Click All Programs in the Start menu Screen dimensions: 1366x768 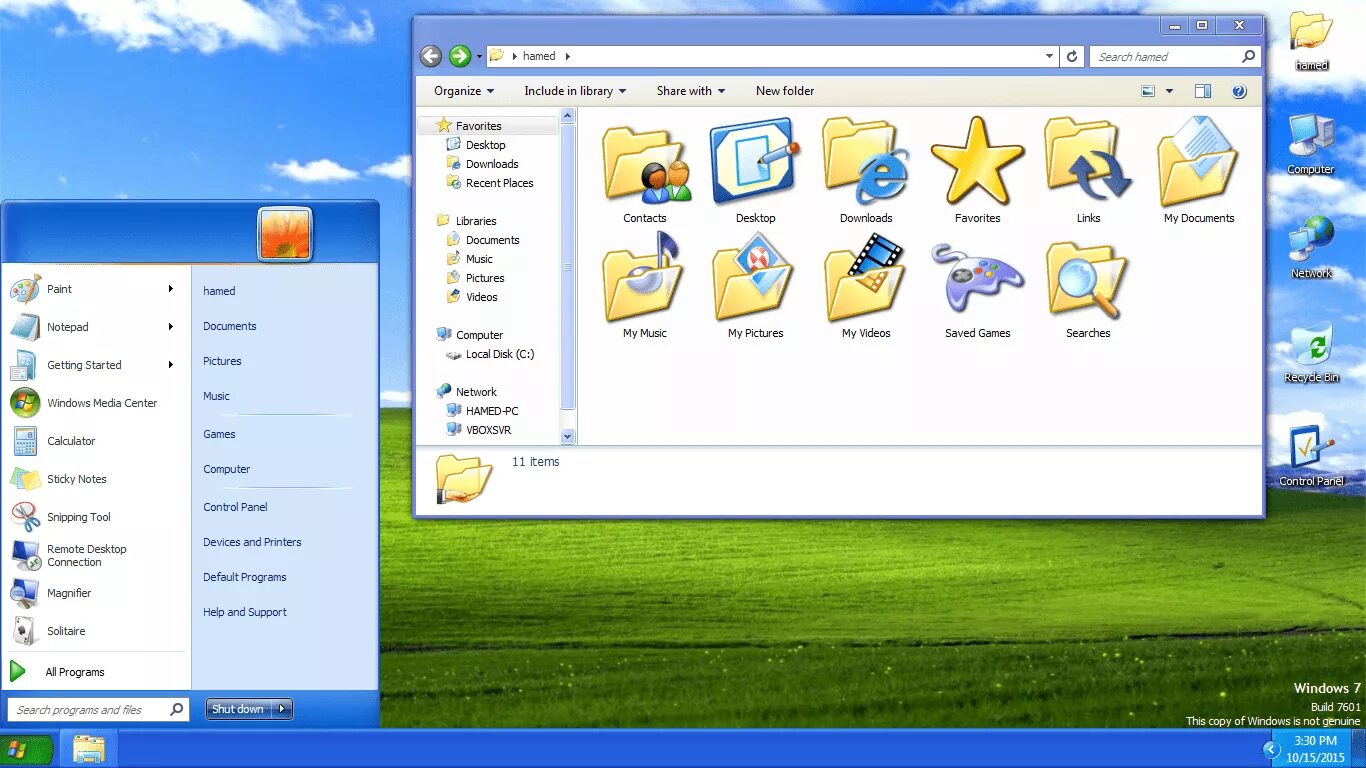coord(75,671)
